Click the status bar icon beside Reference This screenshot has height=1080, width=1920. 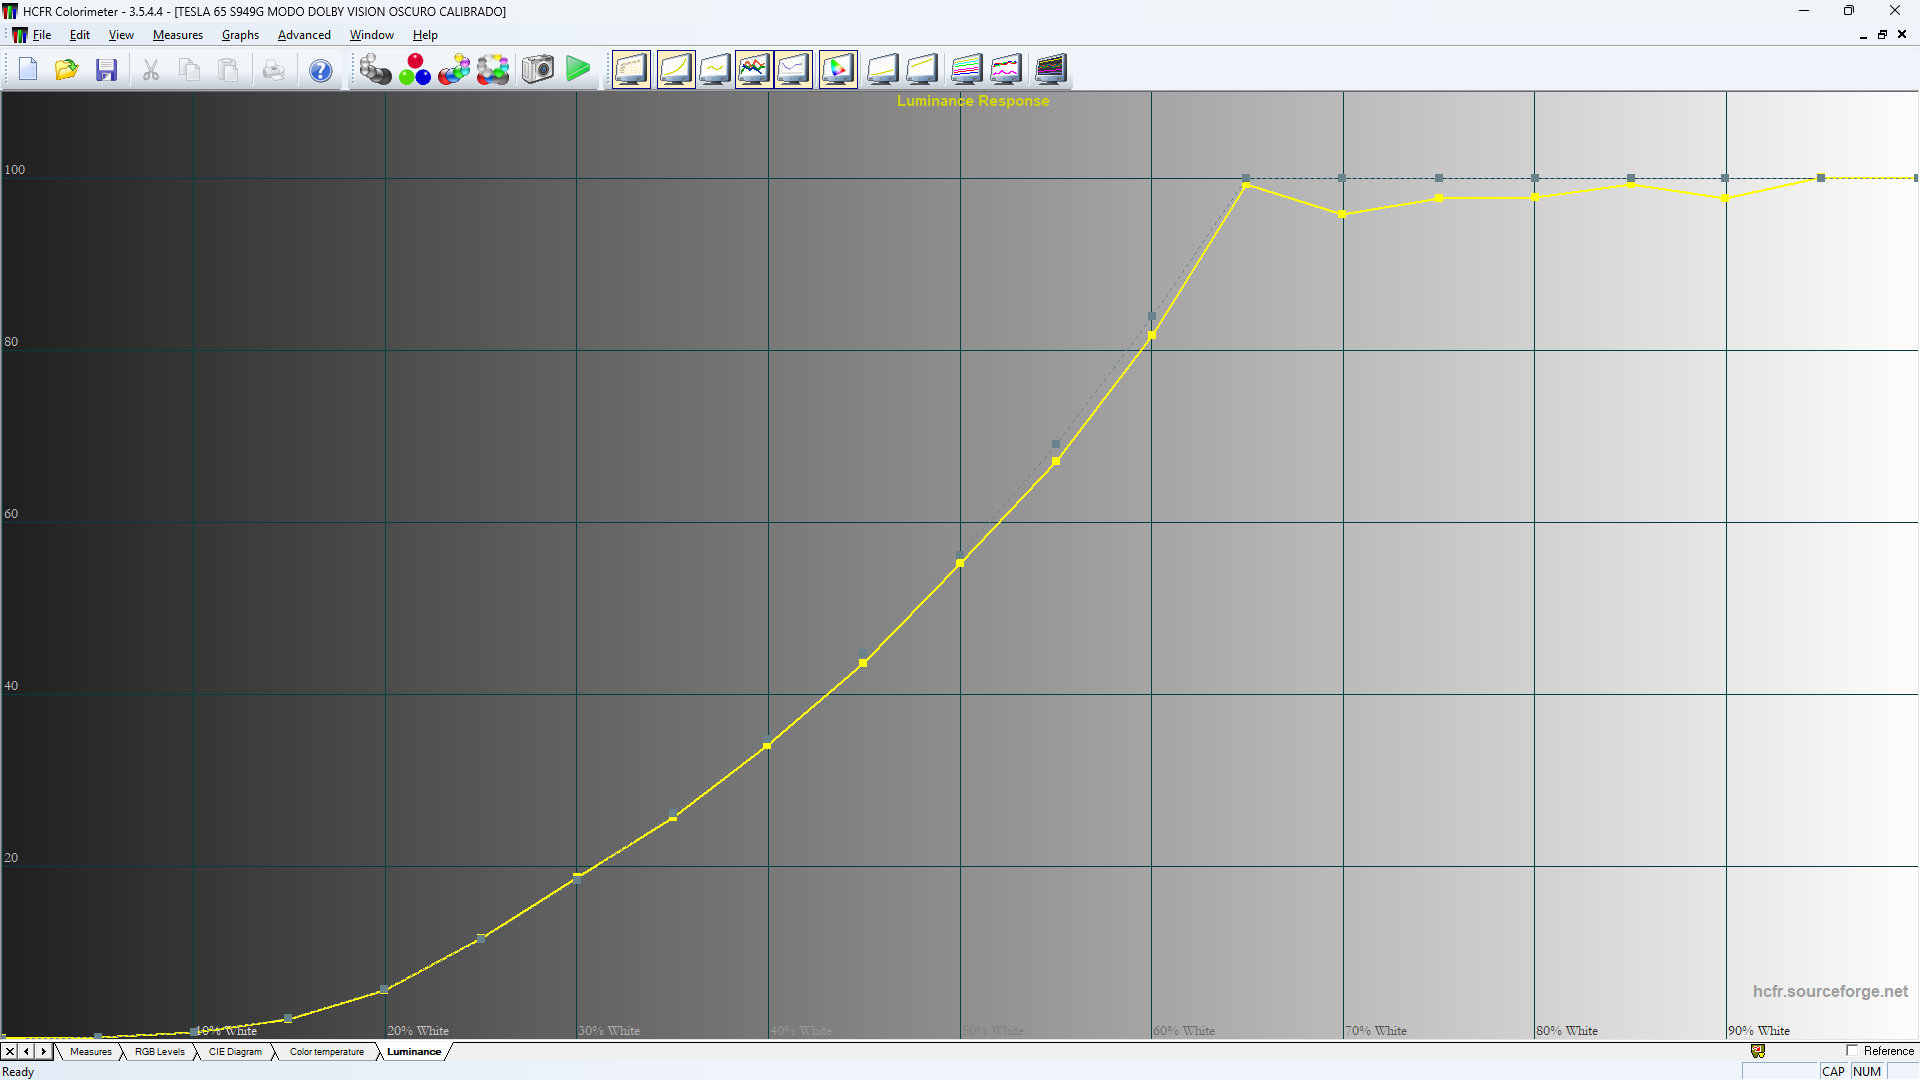click(1758, 1051)
